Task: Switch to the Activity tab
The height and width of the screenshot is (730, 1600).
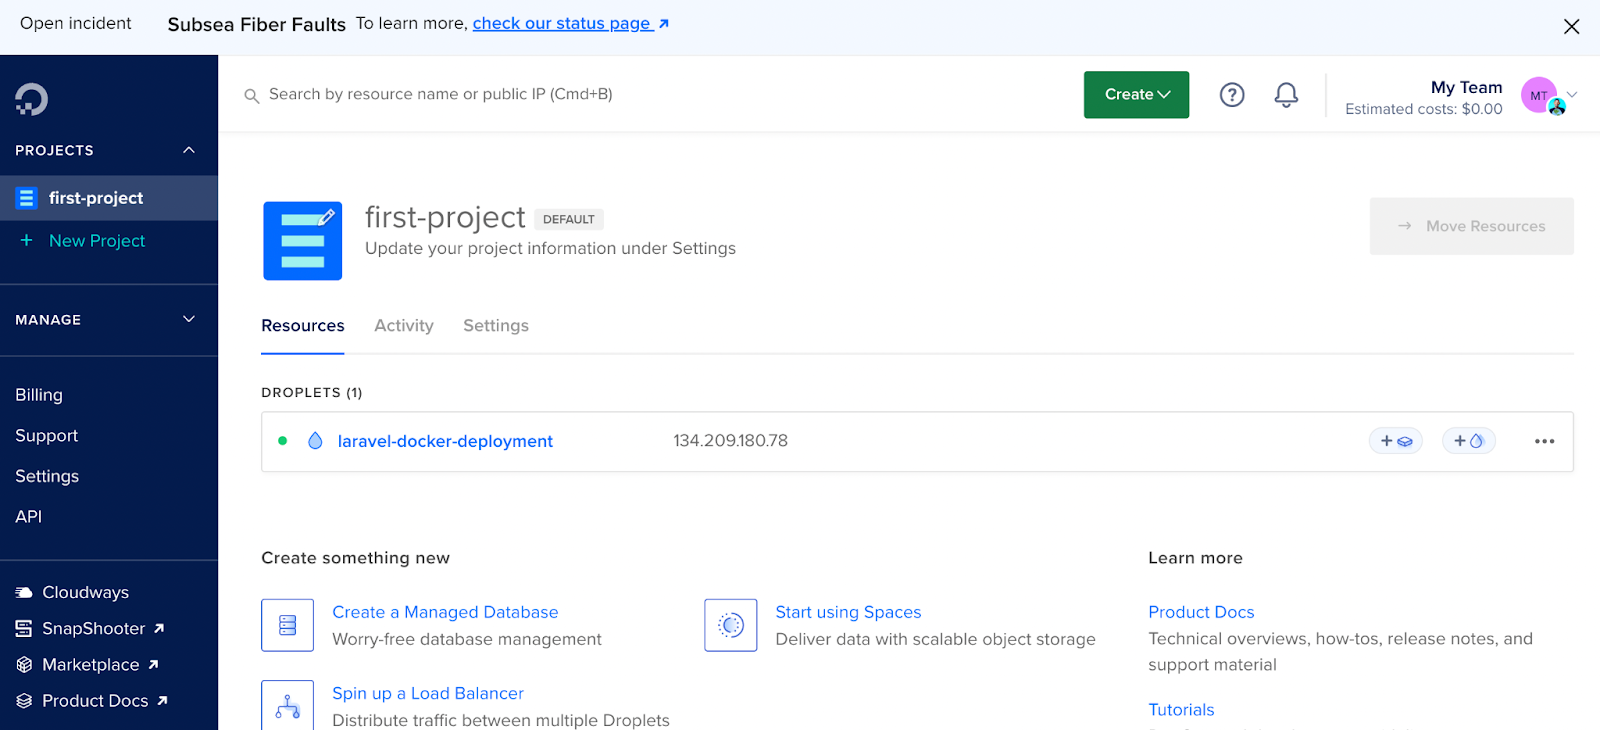Action: click(x=404, y=326)
